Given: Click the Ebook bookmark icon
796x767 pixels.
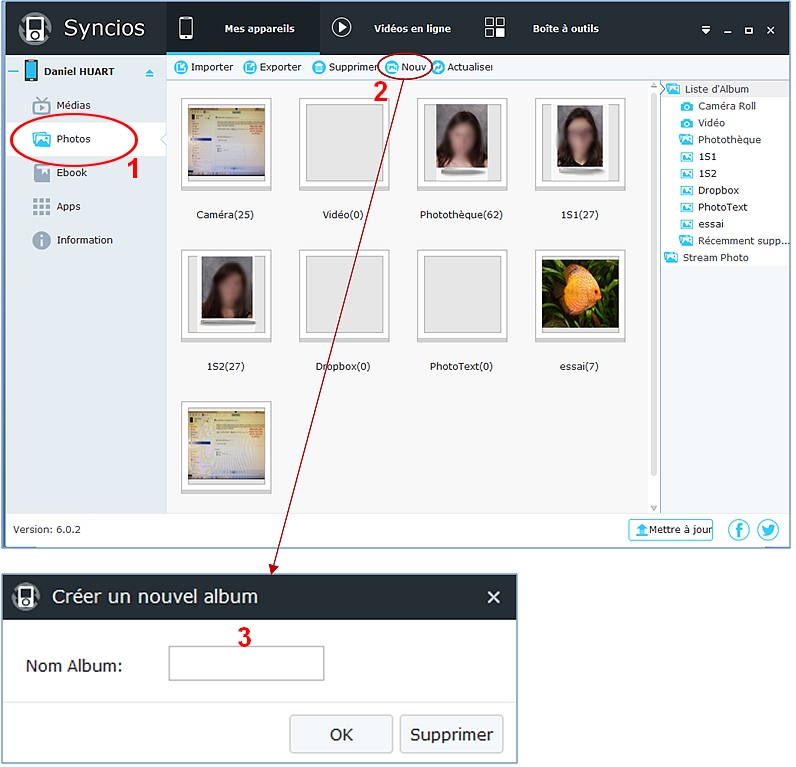Looking at the screenshot, I should click(x=42, y=174).
